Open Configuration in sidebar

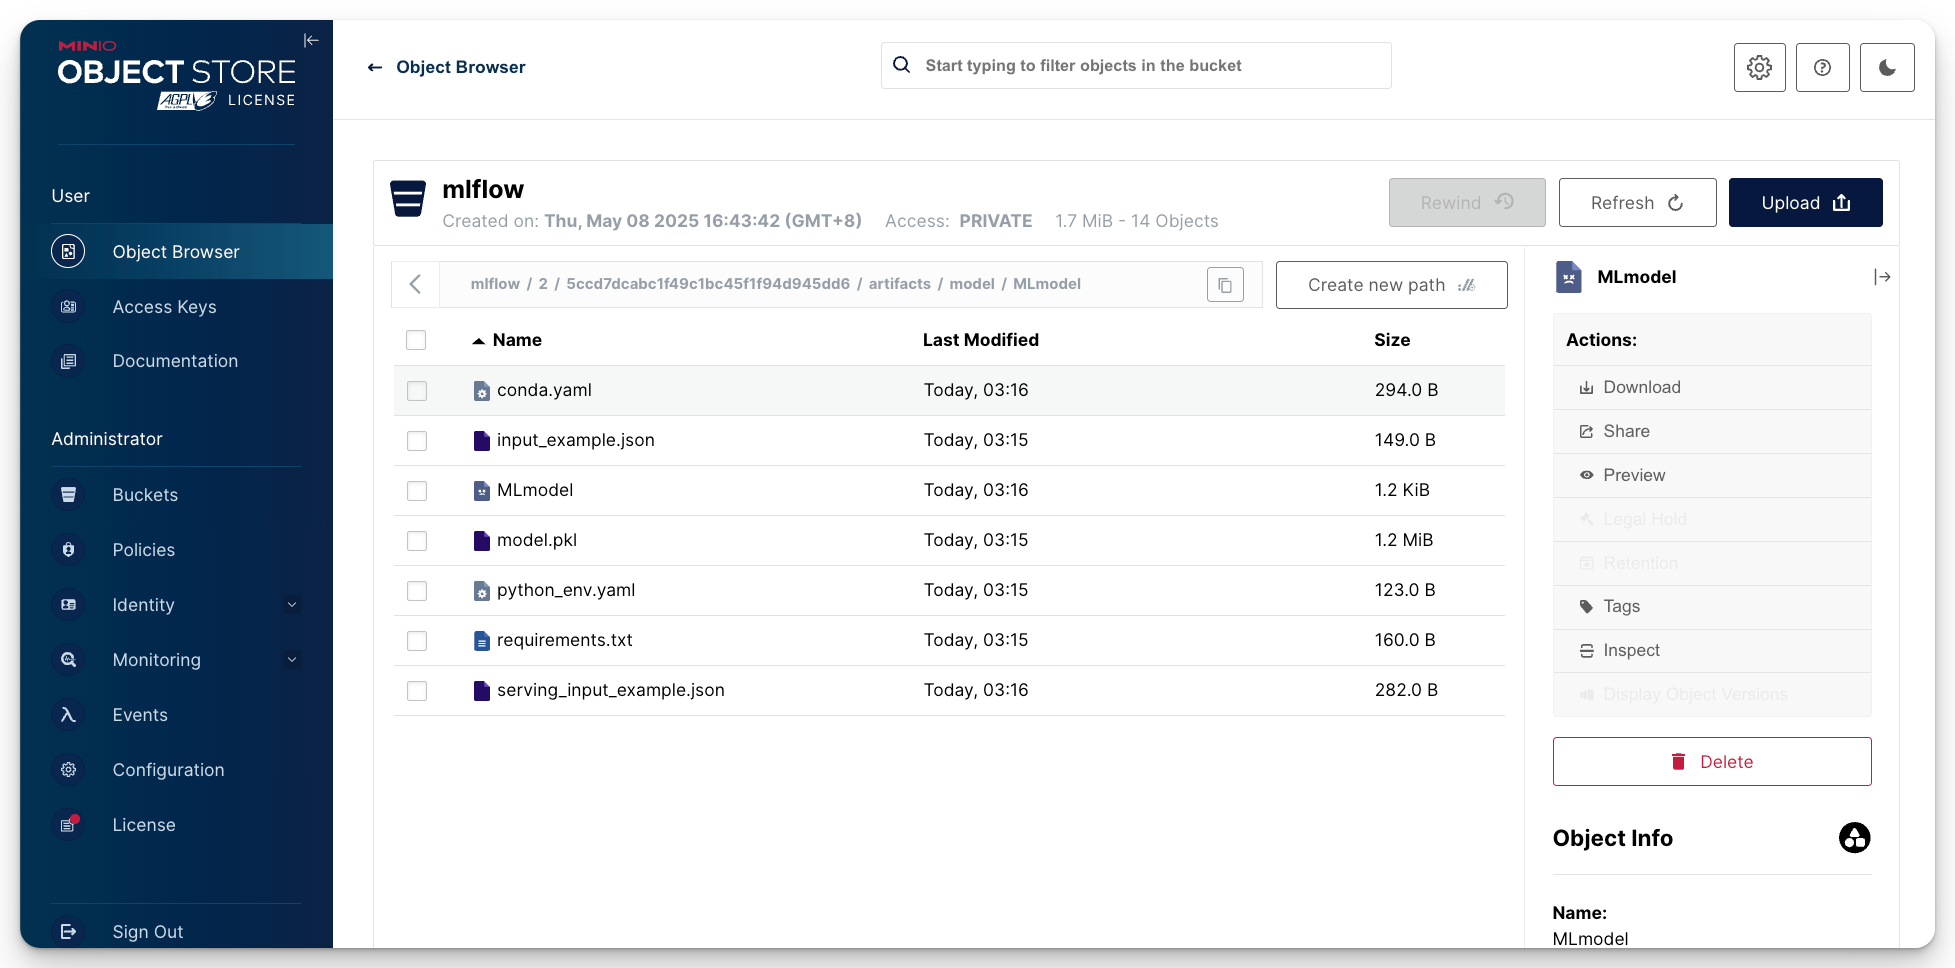point(176,770)
